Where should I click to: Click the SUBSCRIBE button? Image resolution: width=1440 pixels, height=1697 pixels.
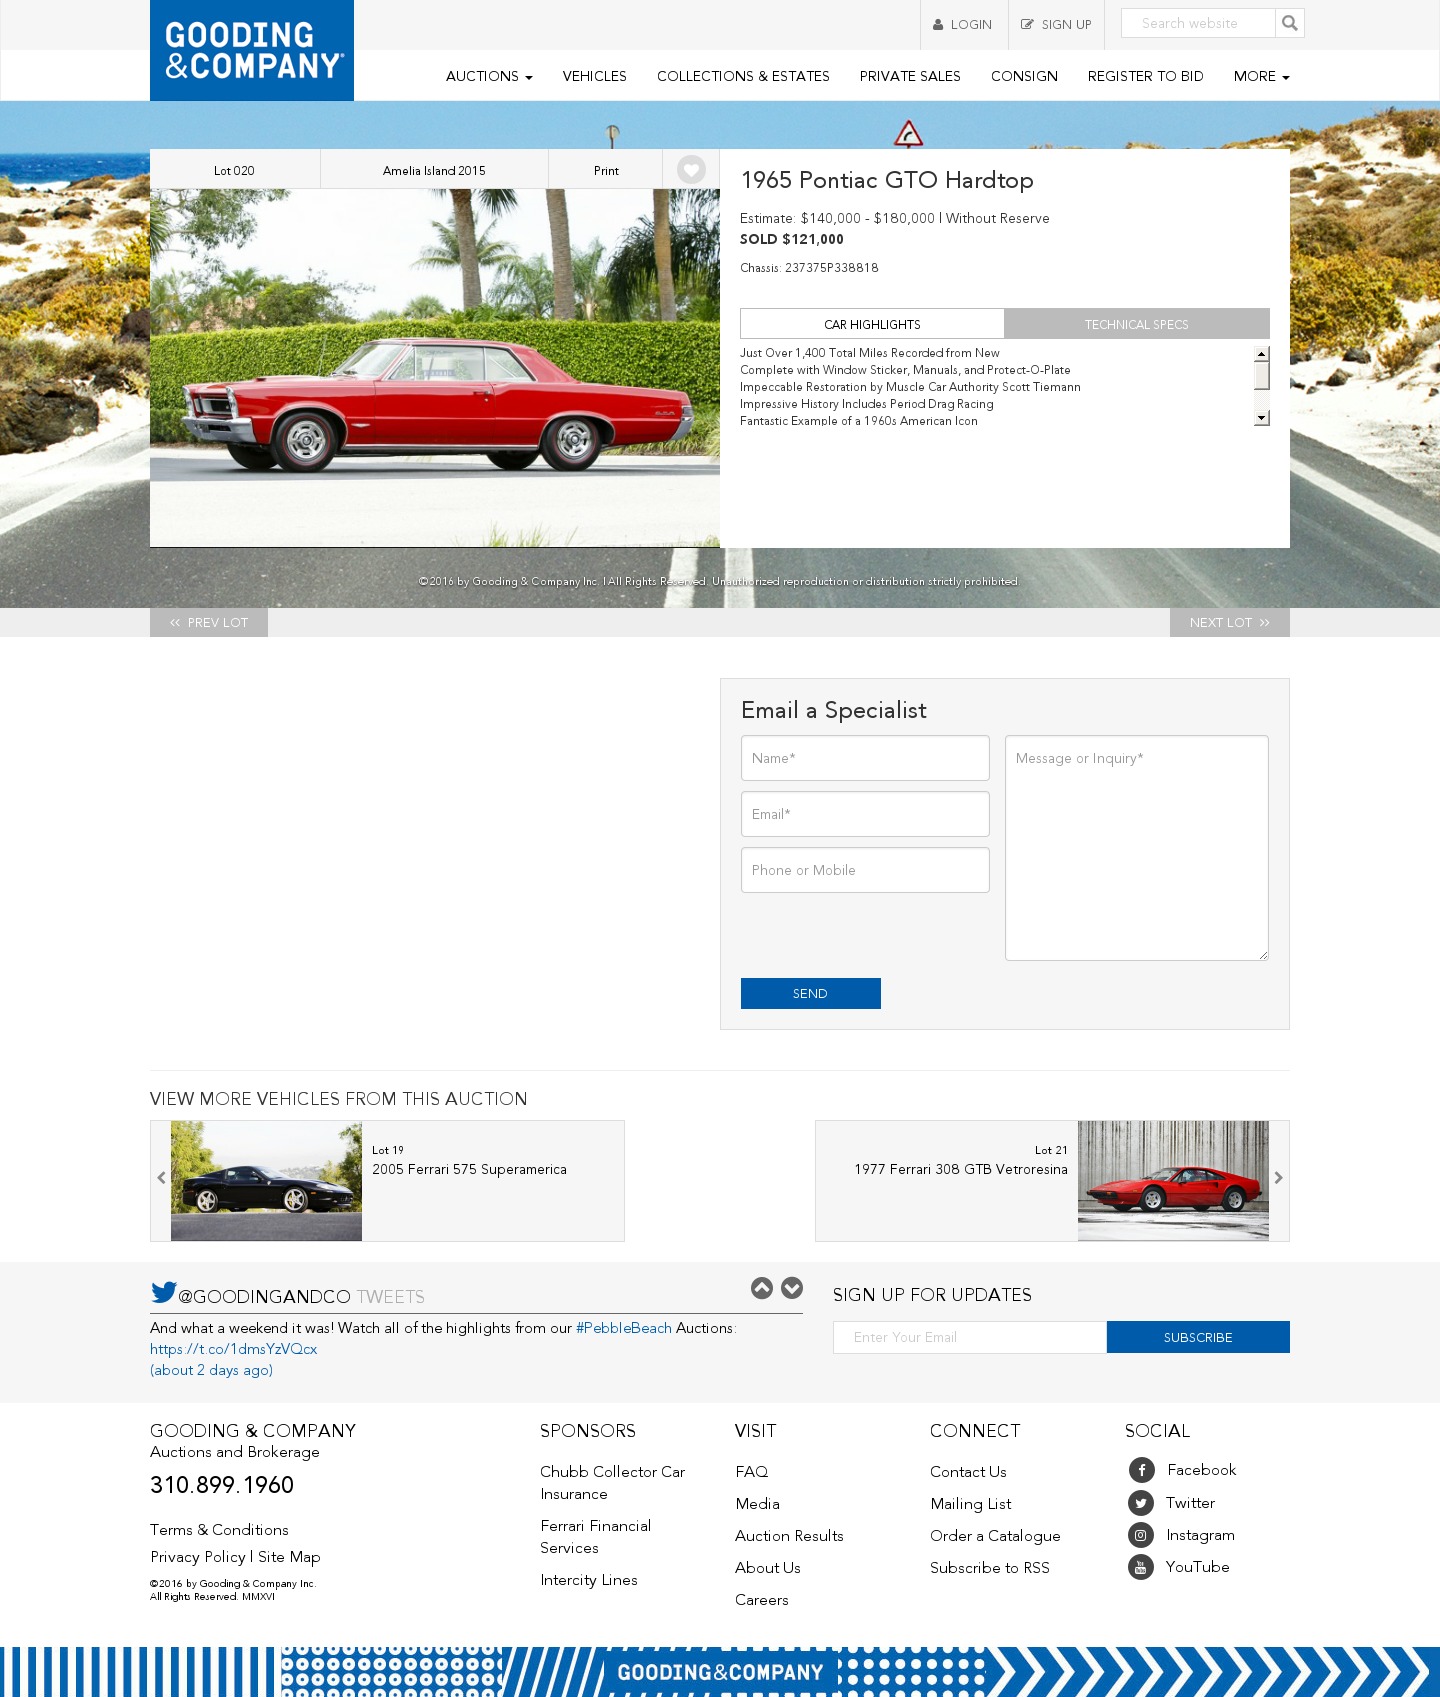[x=1198, y=1337]
